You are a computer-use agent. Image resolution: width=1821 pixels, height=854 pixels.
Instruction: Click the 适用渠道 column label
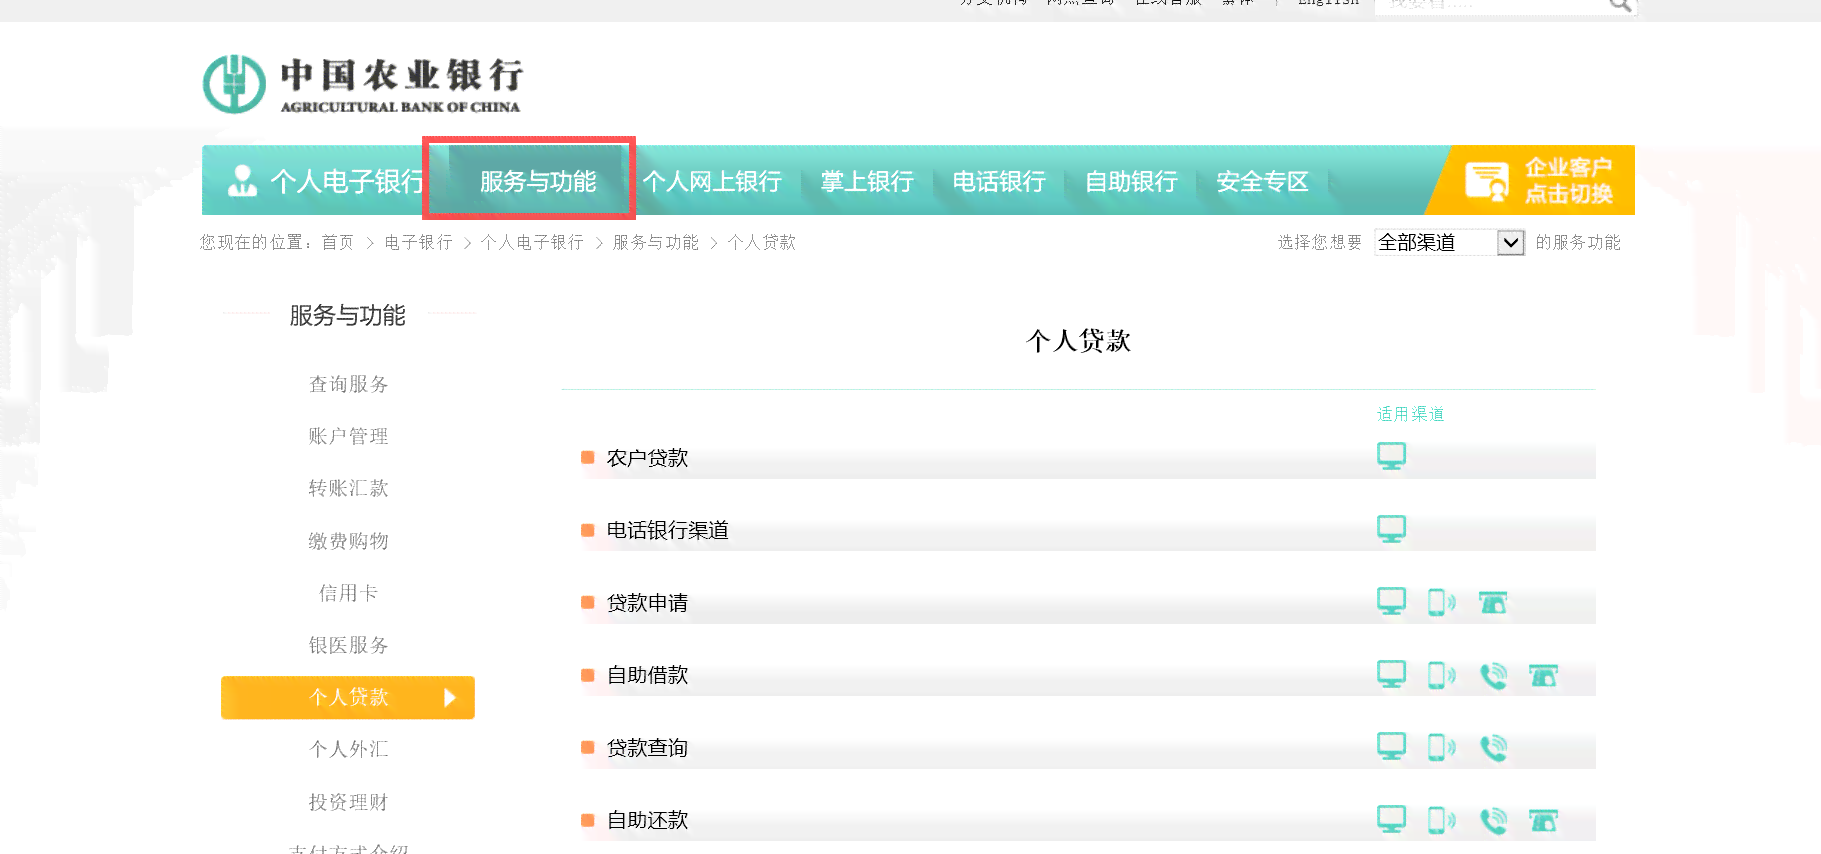(1410, 414)
